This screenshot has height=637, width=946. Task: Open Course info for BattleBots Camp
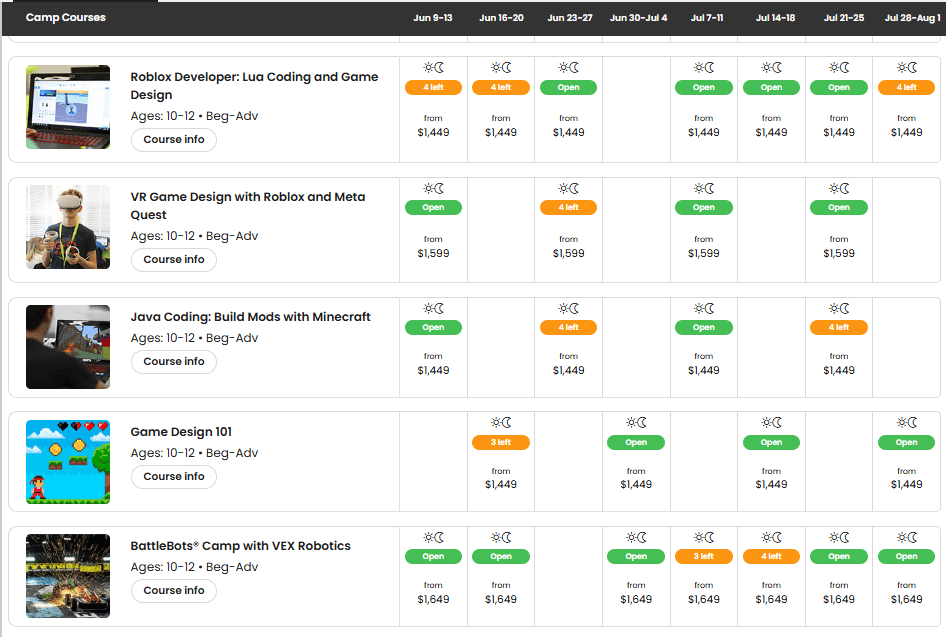[x=174, y=591]
